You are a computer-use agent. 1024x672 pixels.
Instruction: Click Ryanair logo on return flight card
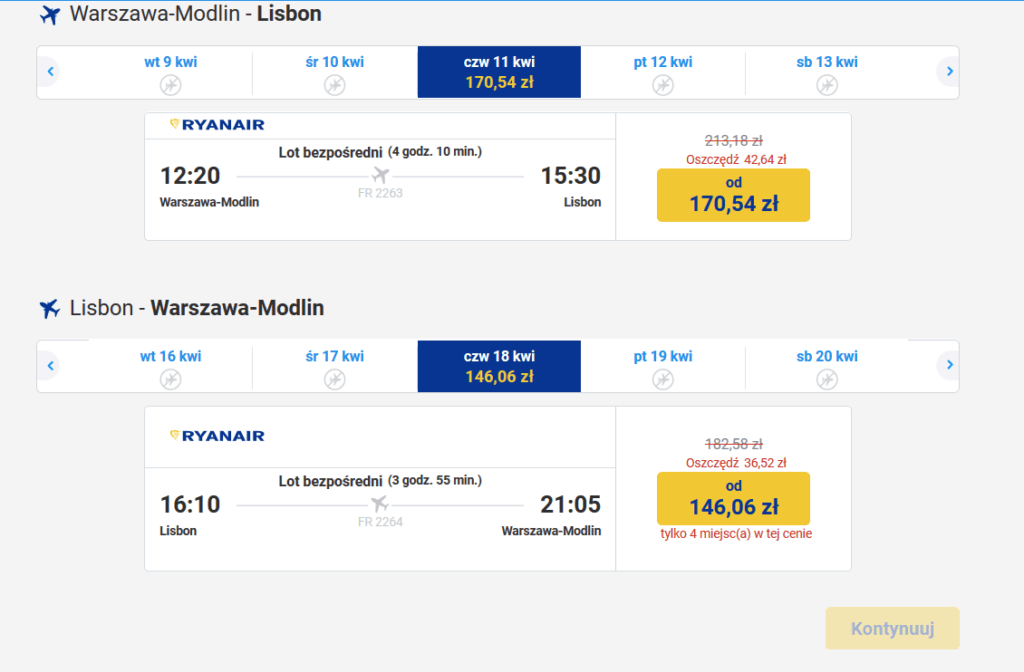click(217, 436)
